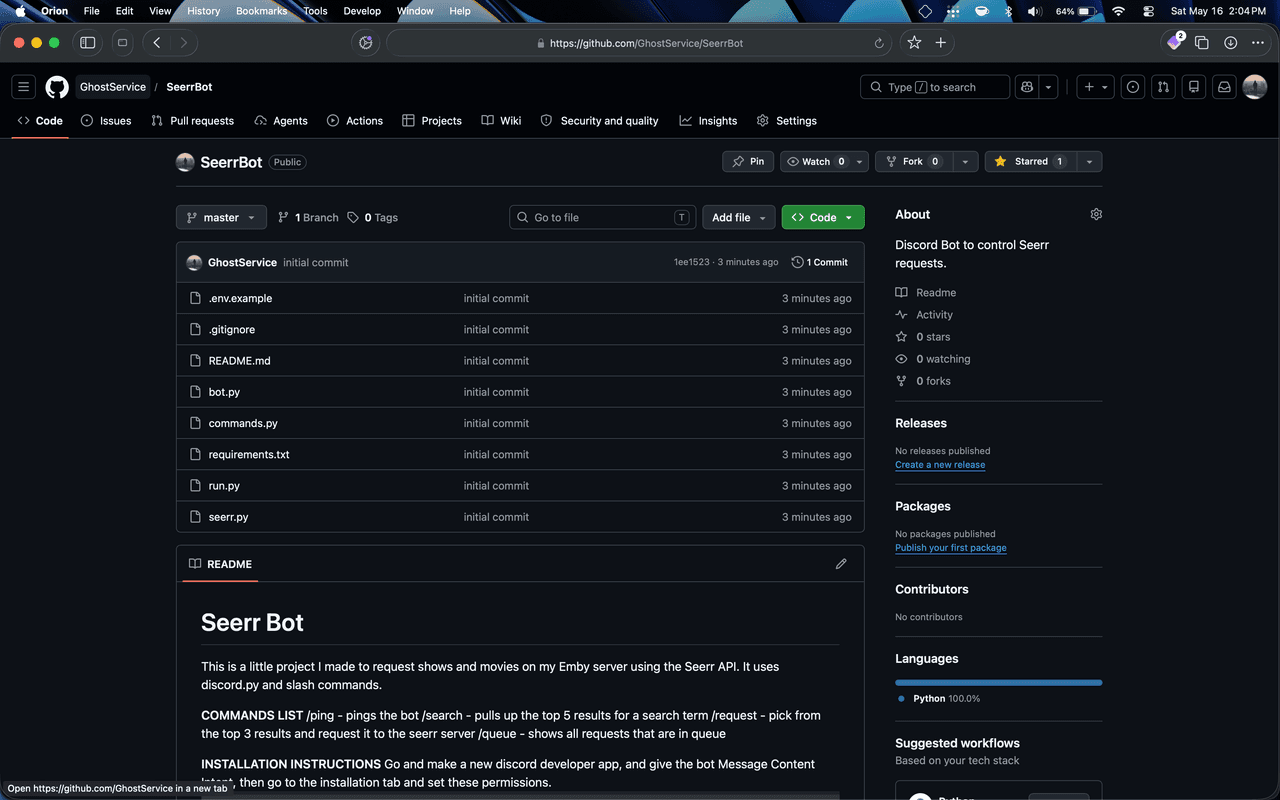Open the notifications inbox icon

click(x=1224, y=87)
